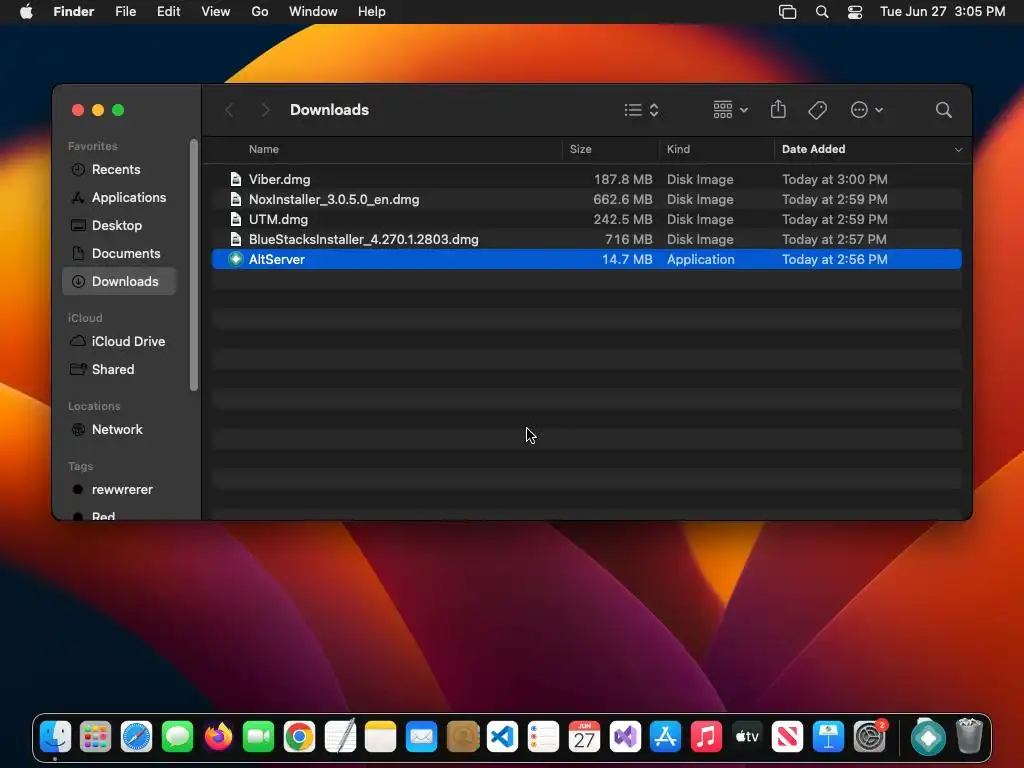Sort files by Kind column

[x=678, y=150]
